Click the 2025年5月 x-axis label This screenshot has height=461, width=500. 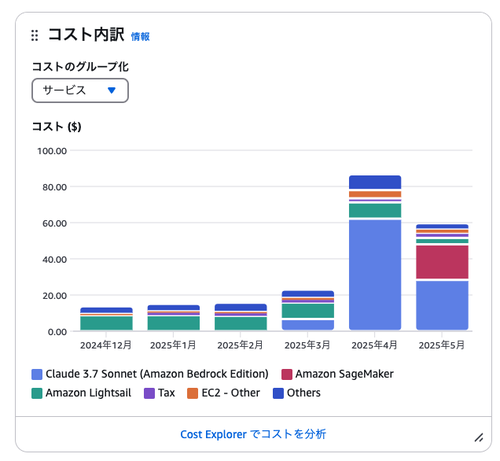442,345
